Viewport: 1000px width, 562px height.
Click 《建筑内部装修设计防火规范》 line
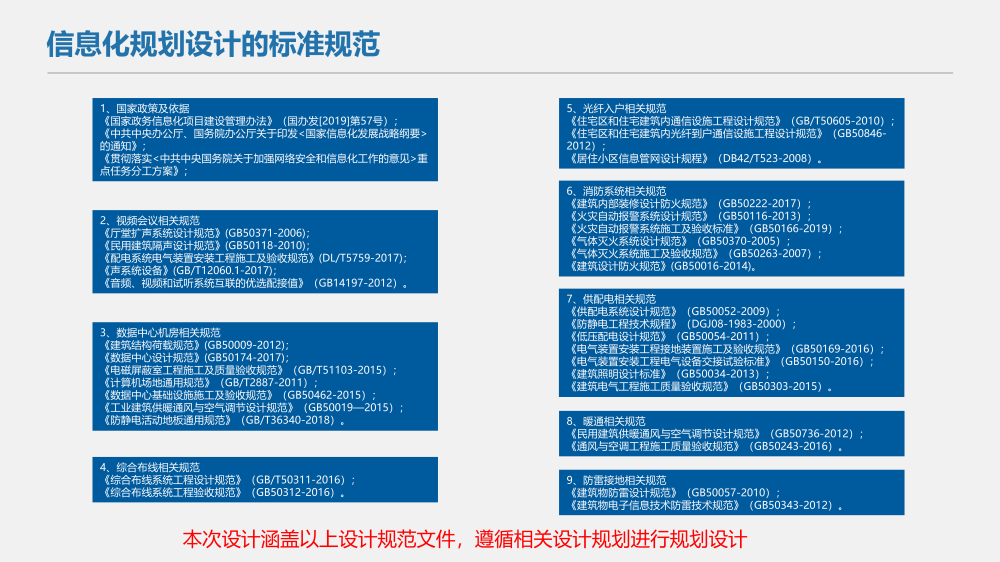690,203
